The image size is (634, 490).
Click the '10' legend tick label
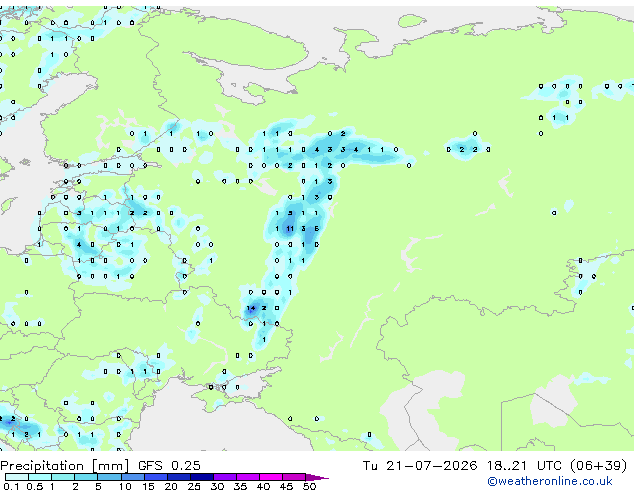125,486
